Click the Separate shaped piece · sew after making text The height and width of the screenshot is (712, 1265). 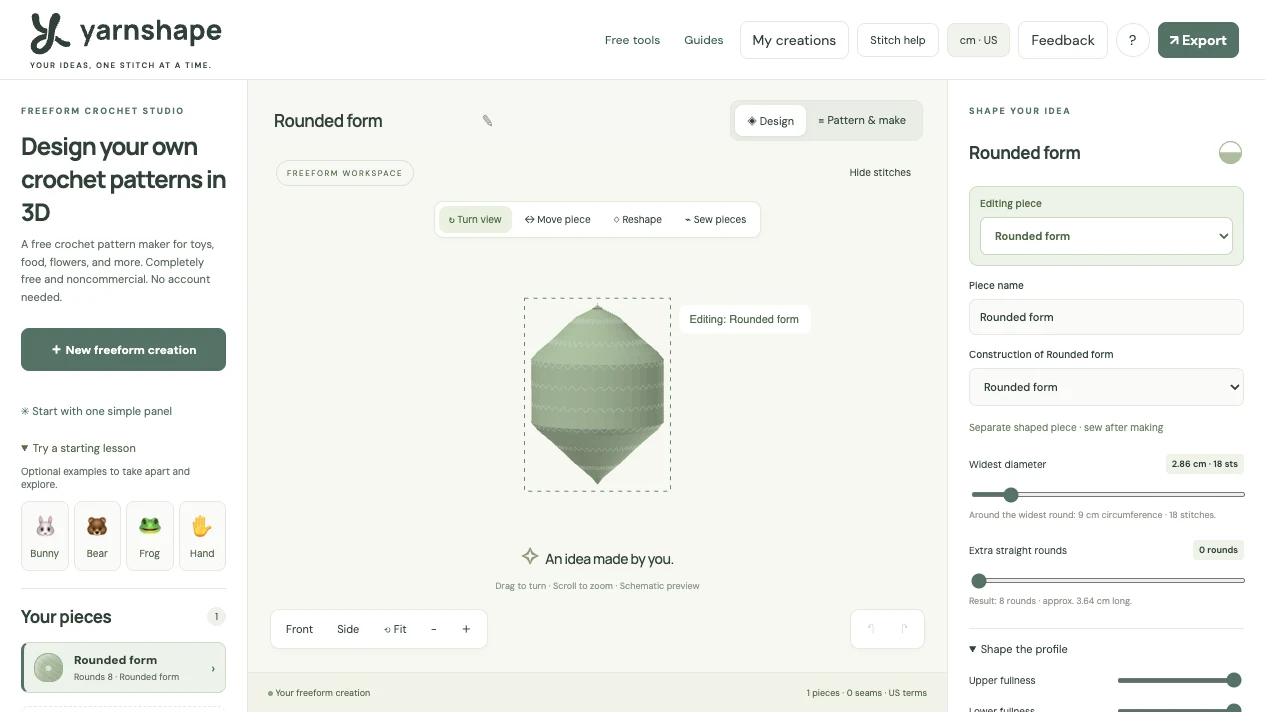[1066, 427]
